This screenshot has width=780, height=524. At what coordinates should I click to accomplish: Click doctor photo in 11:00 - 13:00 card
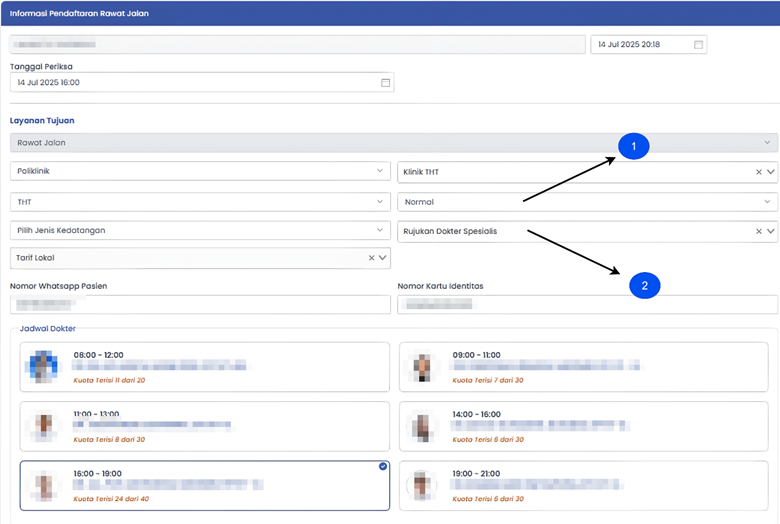(x=45, y=426)
